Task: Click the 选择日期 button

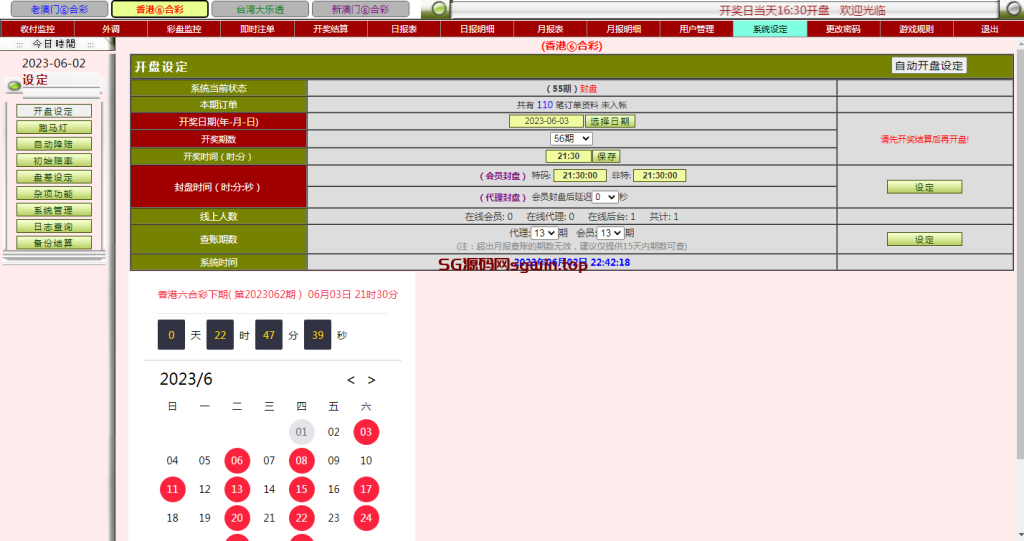Action: pos(610,121)
